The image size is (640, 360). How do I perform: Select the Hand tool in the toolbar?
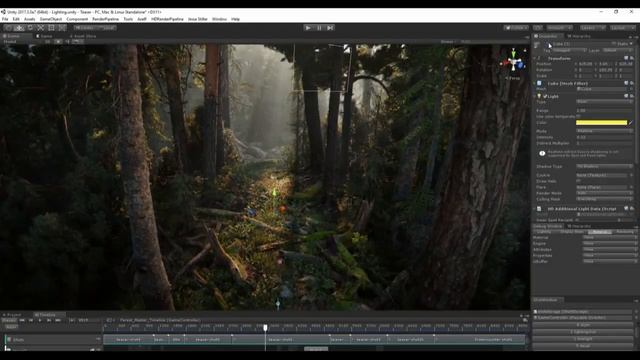(9, 28)
